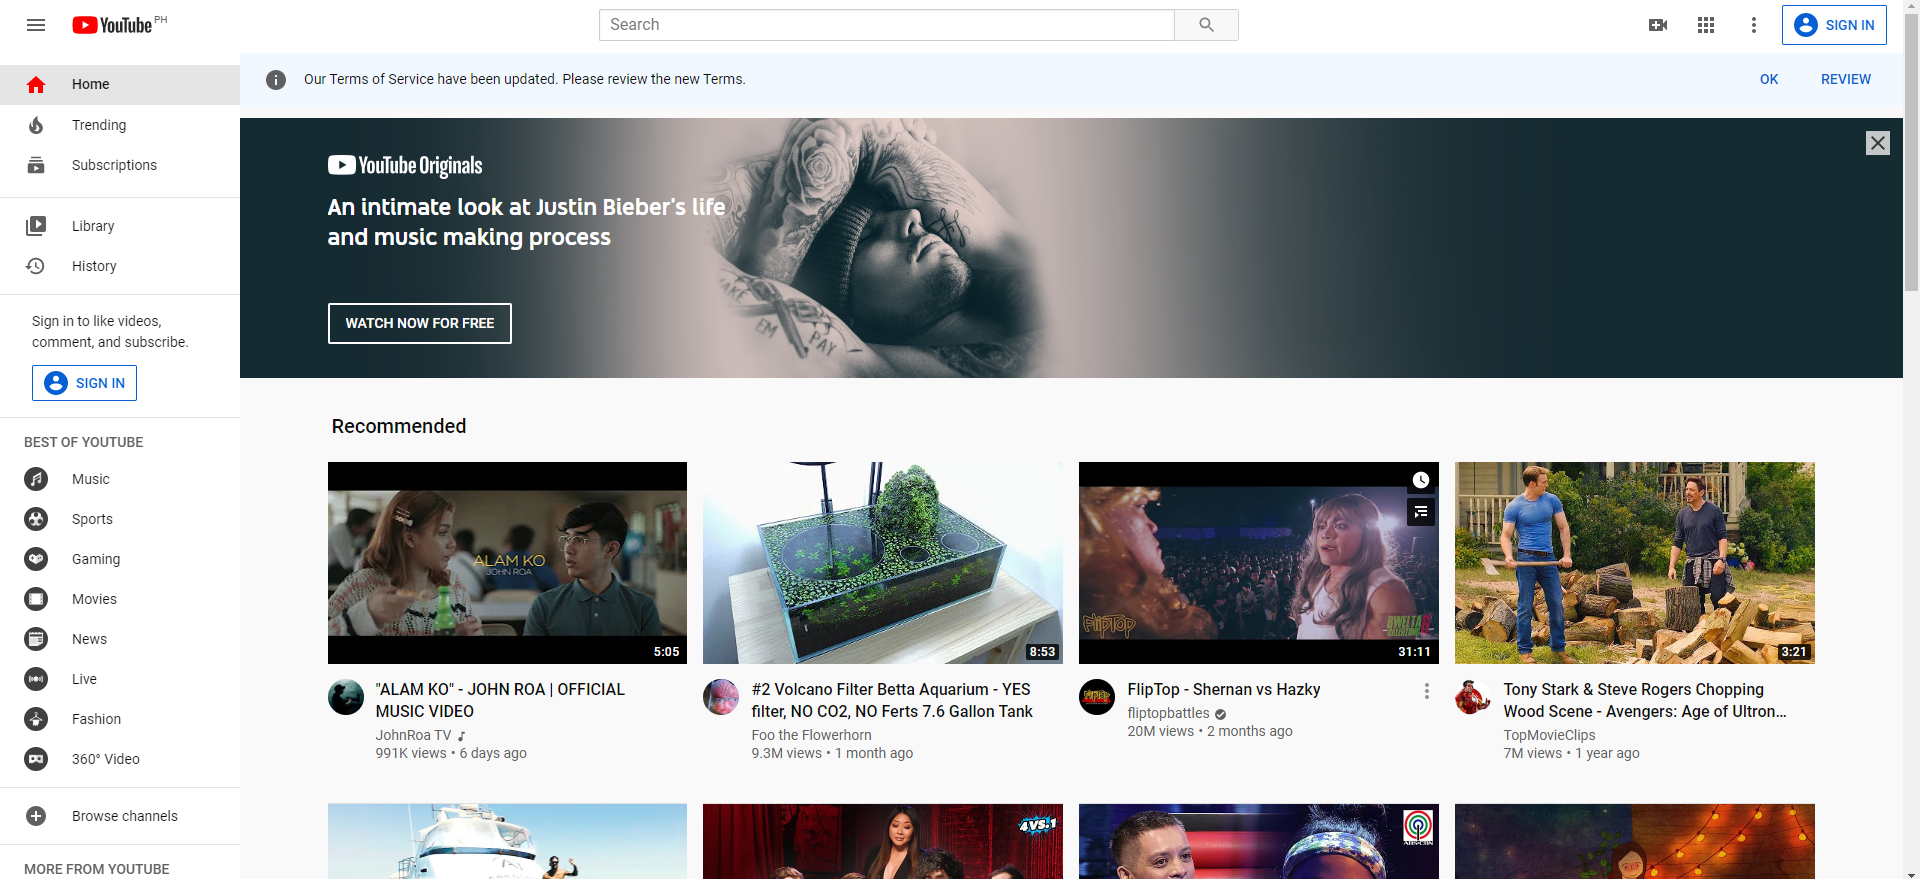Click the Trending flame icon

[x=36, y=125]
